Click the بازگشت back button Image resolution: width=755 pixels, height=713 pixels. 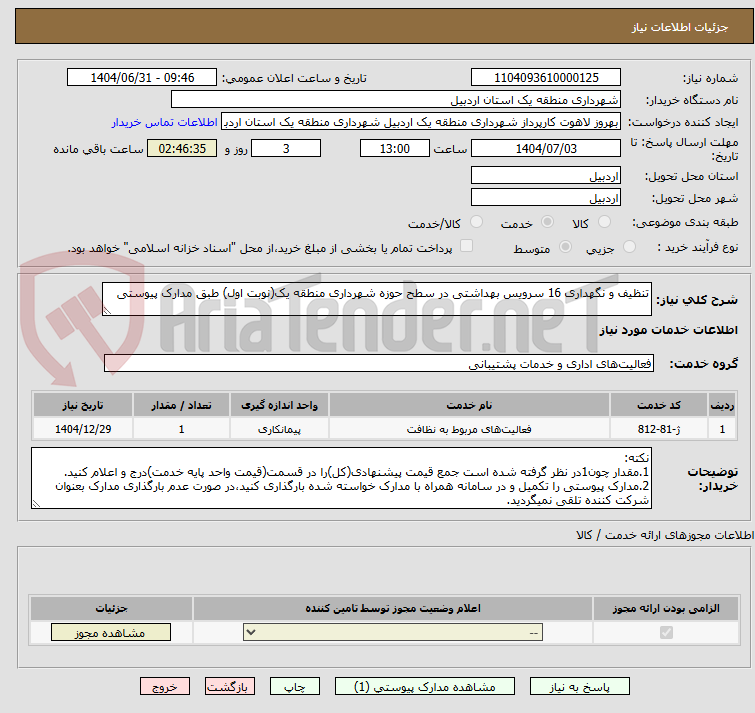[x=230, y=687]
